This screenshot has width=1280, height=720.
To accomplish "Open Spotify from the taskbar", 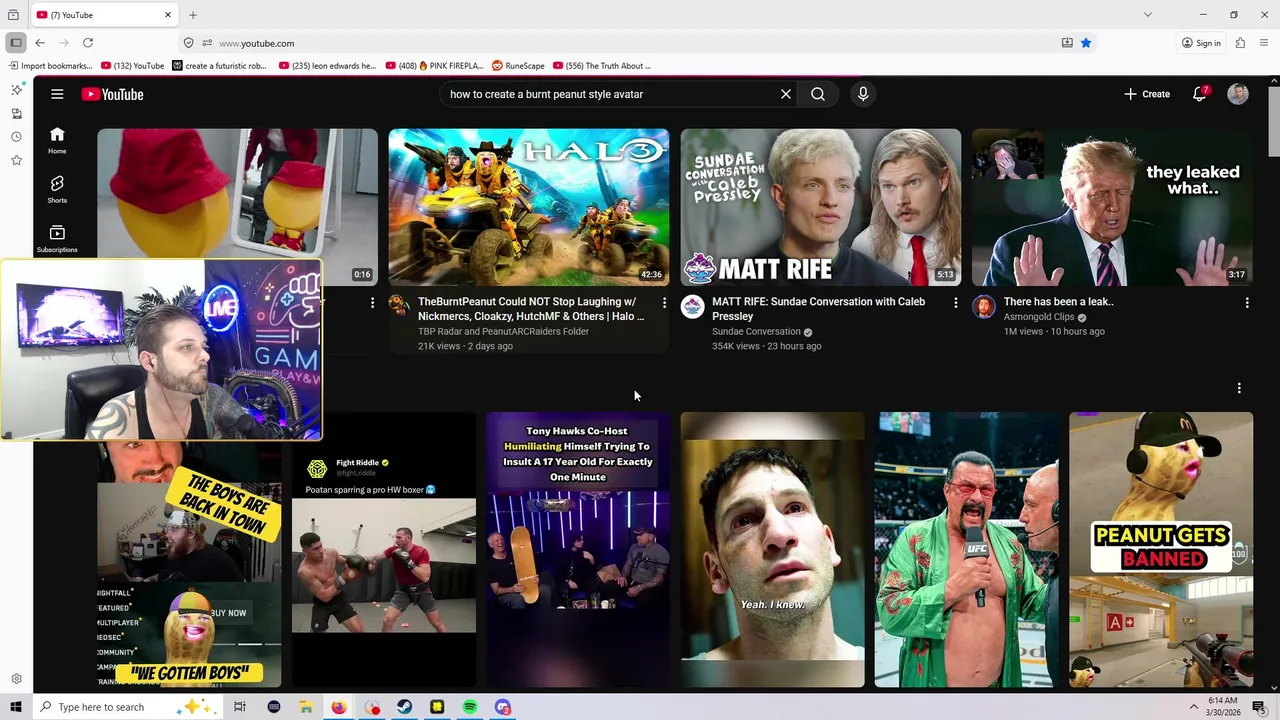I will [x=470, y=707].
